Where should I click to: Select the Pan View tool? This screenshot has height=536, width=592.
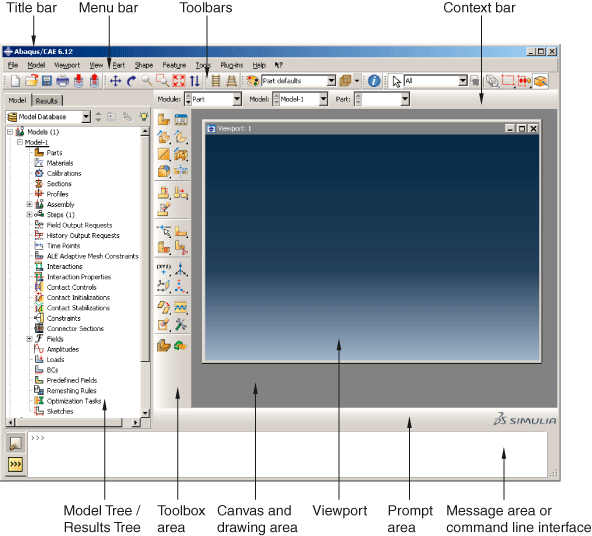[115, 81]
